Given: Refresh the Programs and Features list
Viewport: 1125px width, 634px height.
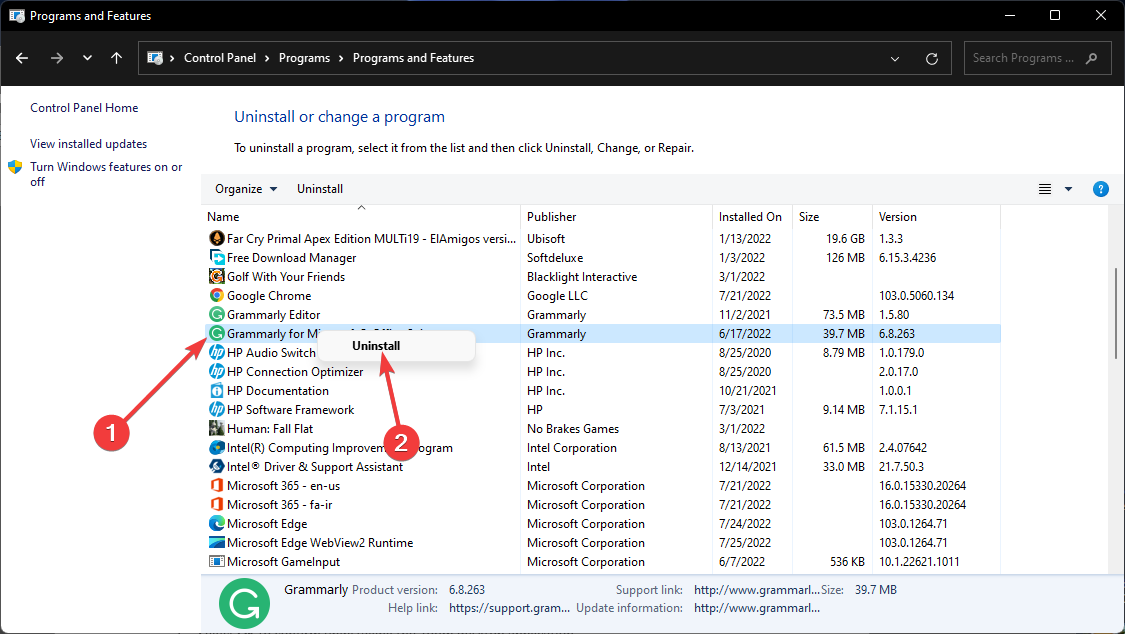Looking at the screenshot, I should coord(931,59).
